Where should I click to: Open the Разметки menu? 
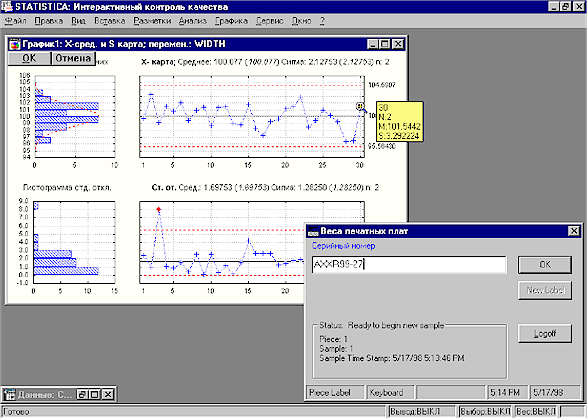pyautogui.click(x=152, y=21)
